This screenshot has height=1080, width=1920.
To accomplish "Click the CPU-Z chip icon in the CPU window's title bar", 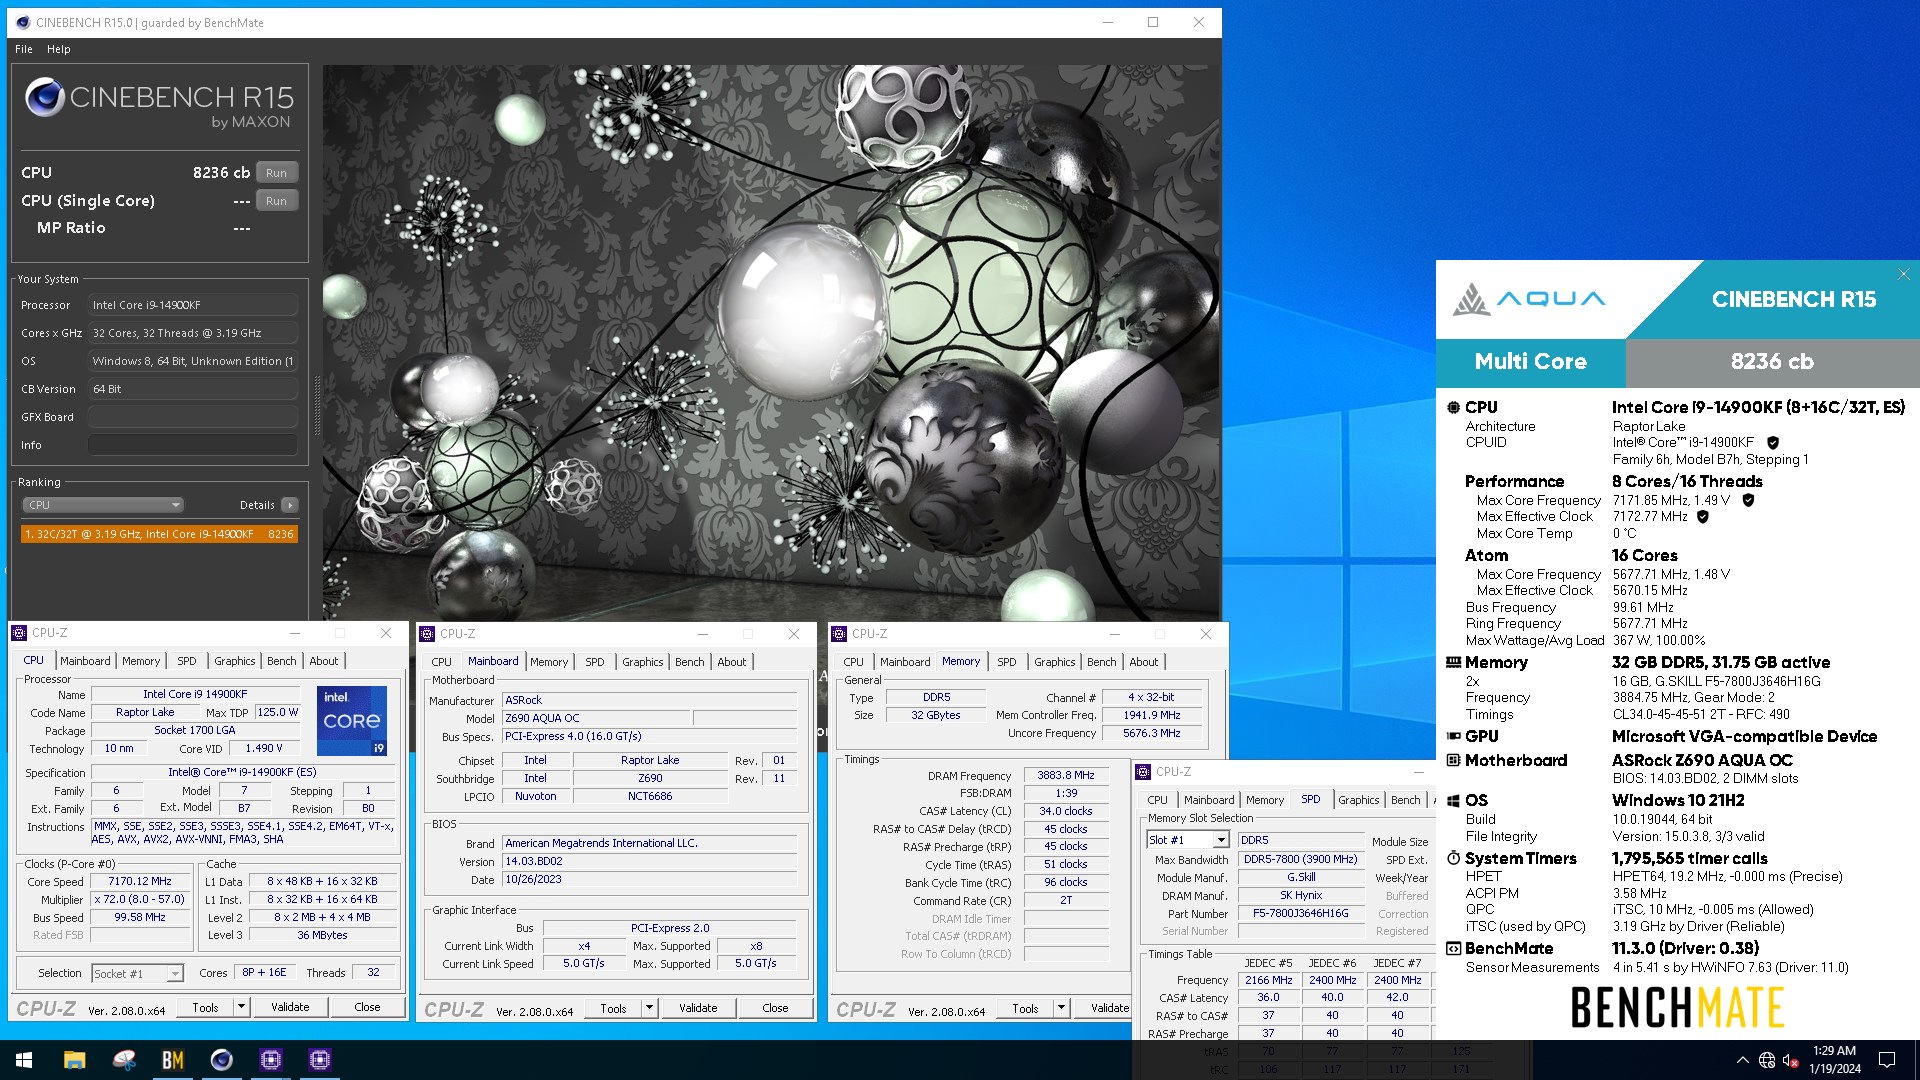I will (19, 633).
